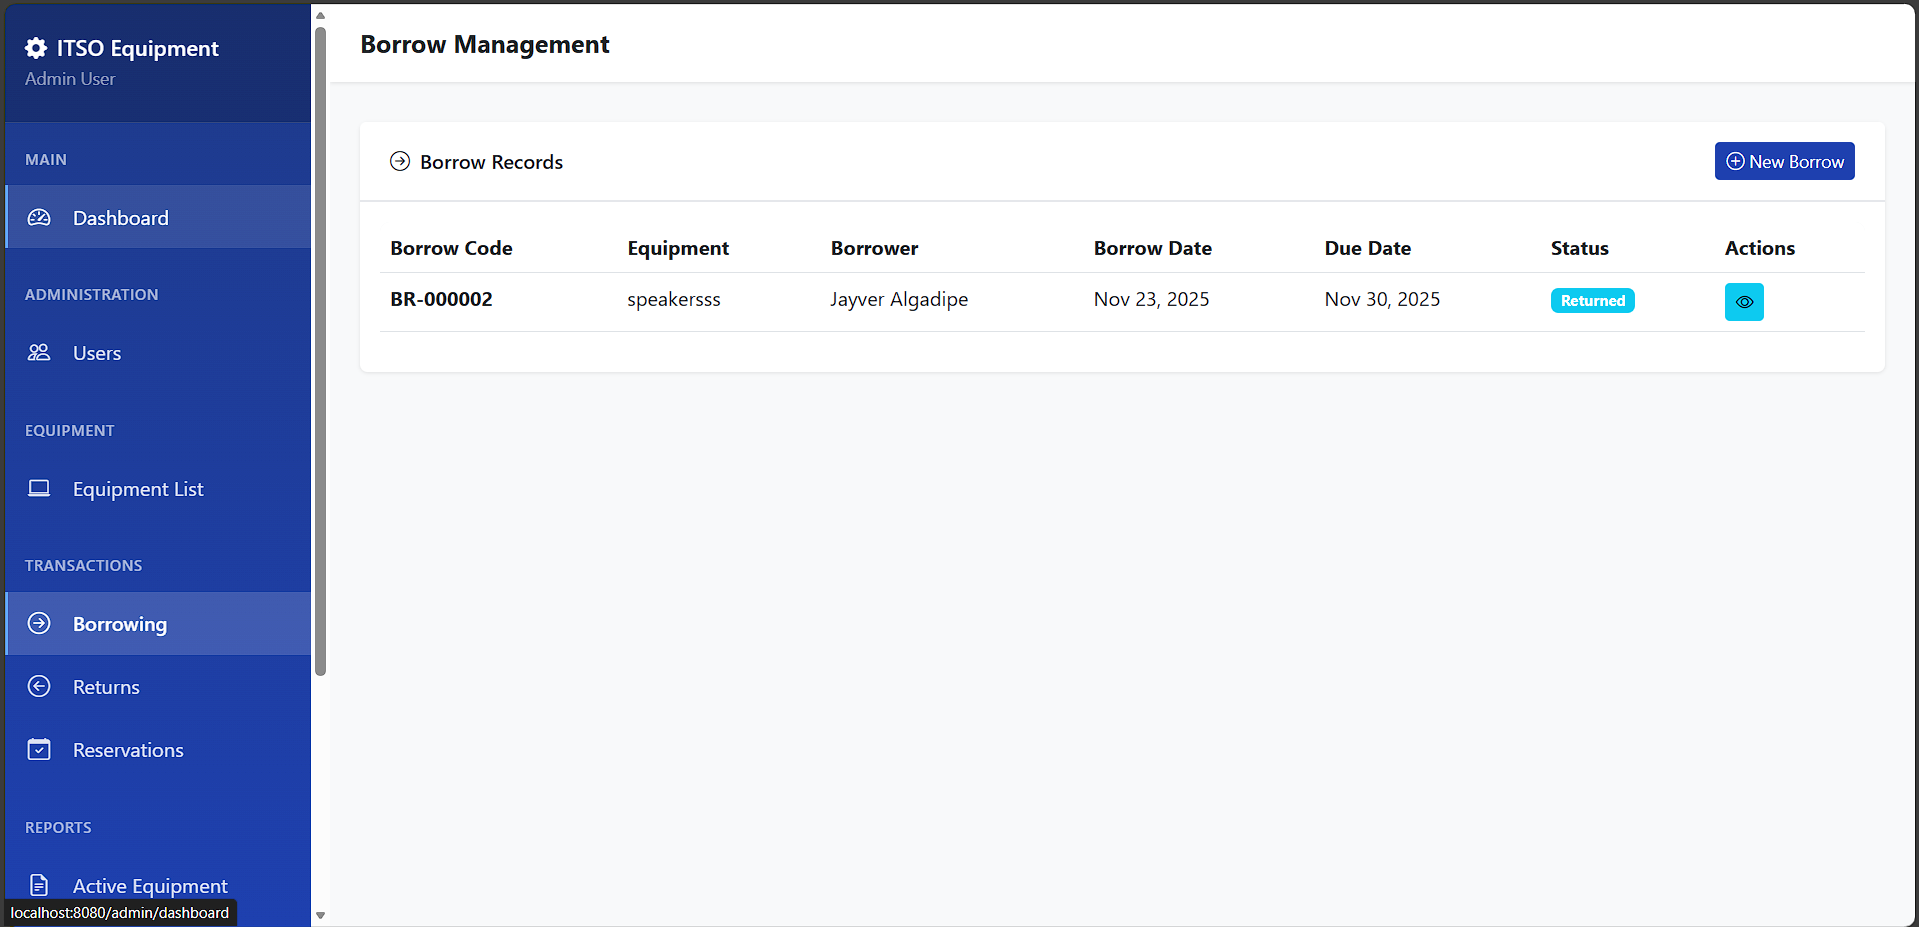Open the Dashboard menu item
This screenshot has width=1919, height=927.
click(121, 218)
